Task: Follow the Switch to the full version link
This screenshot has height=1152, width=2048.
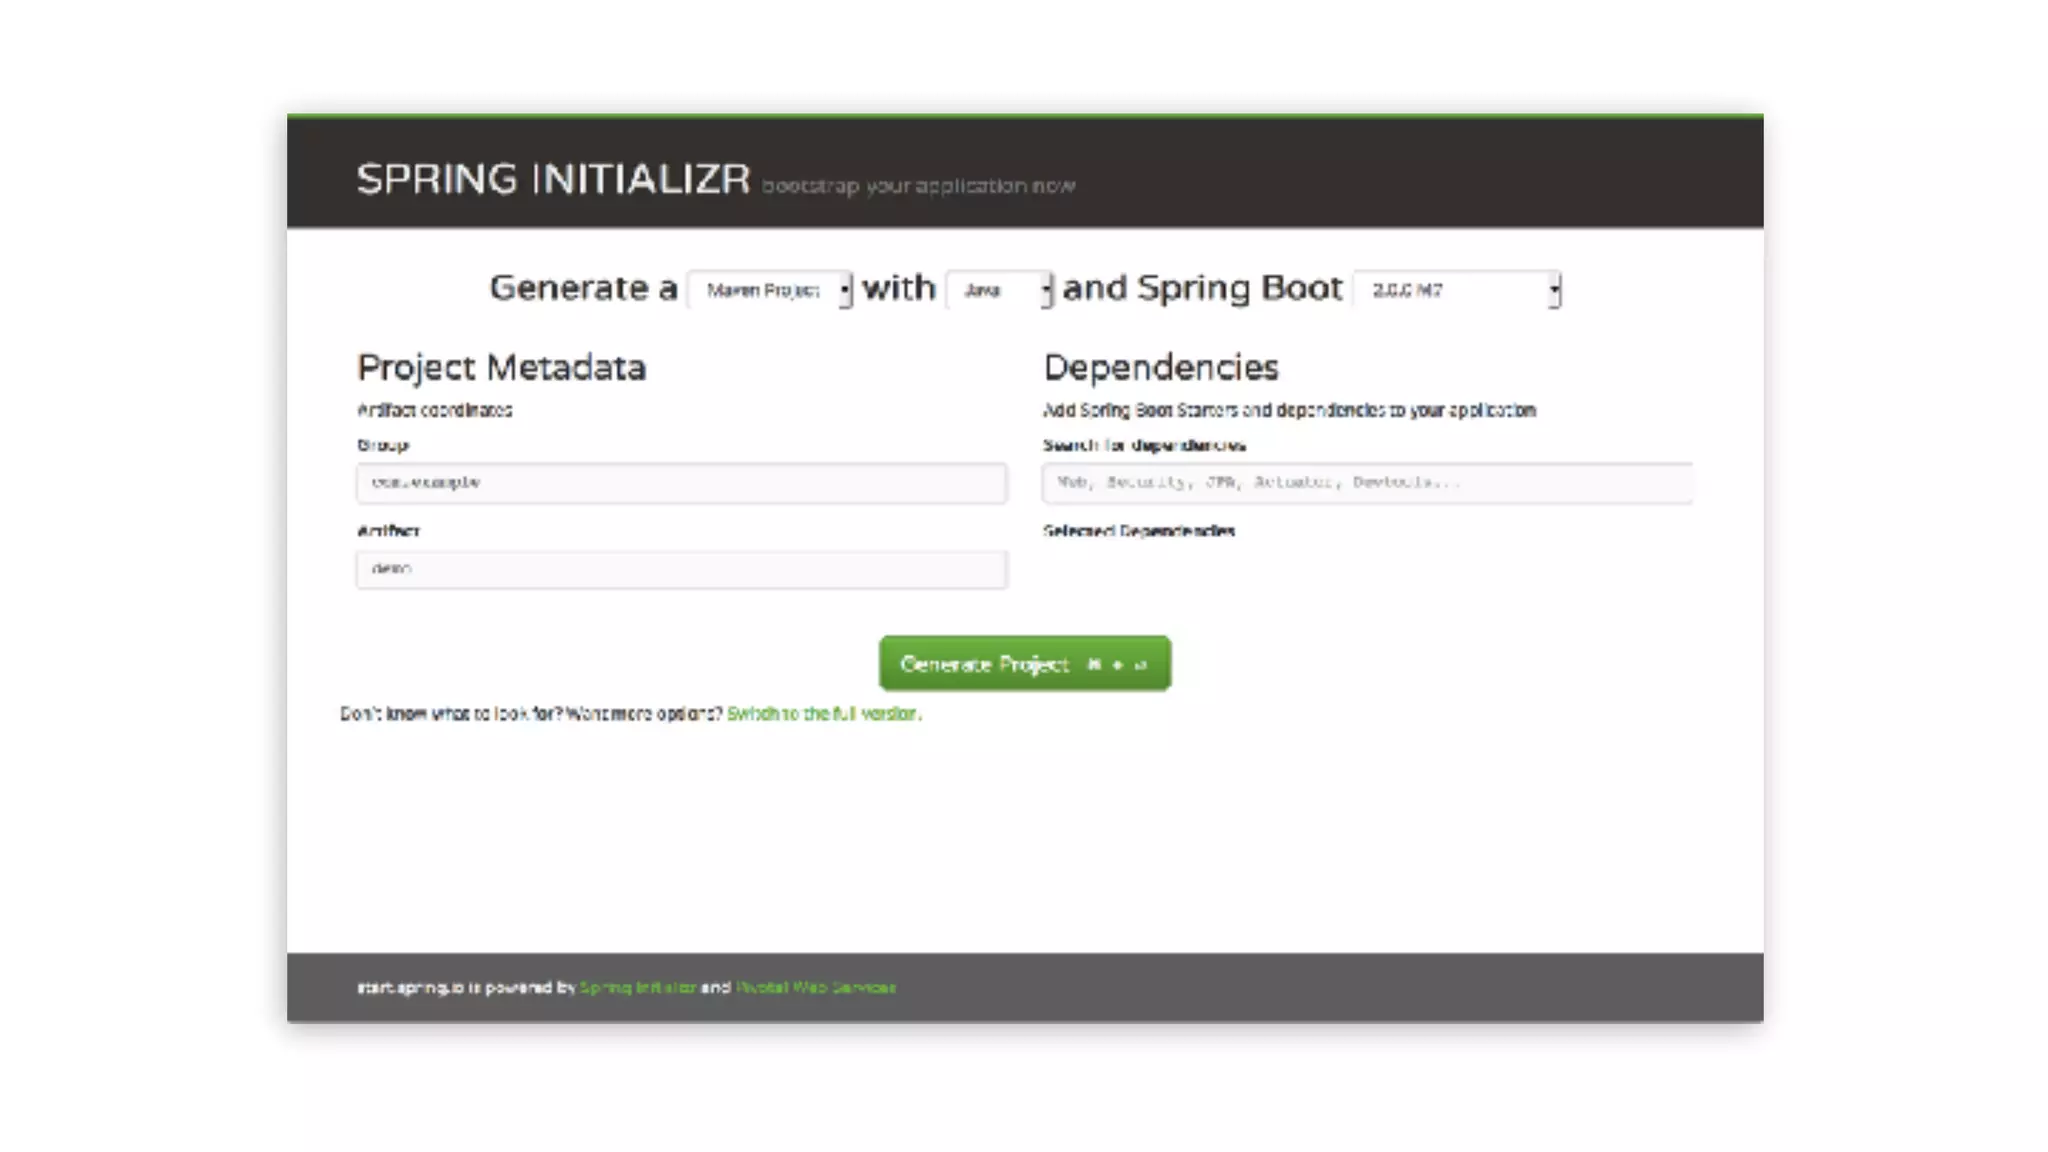Action: [x=823, y=714]
